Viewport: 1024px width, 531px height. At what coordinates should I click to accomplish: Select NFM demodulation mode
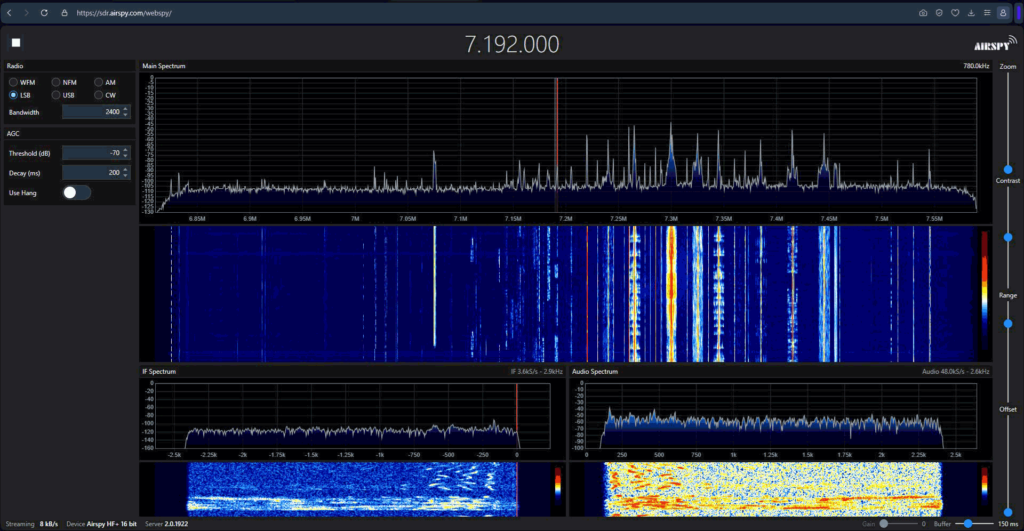pyautogui.click(x=56, y=82)
